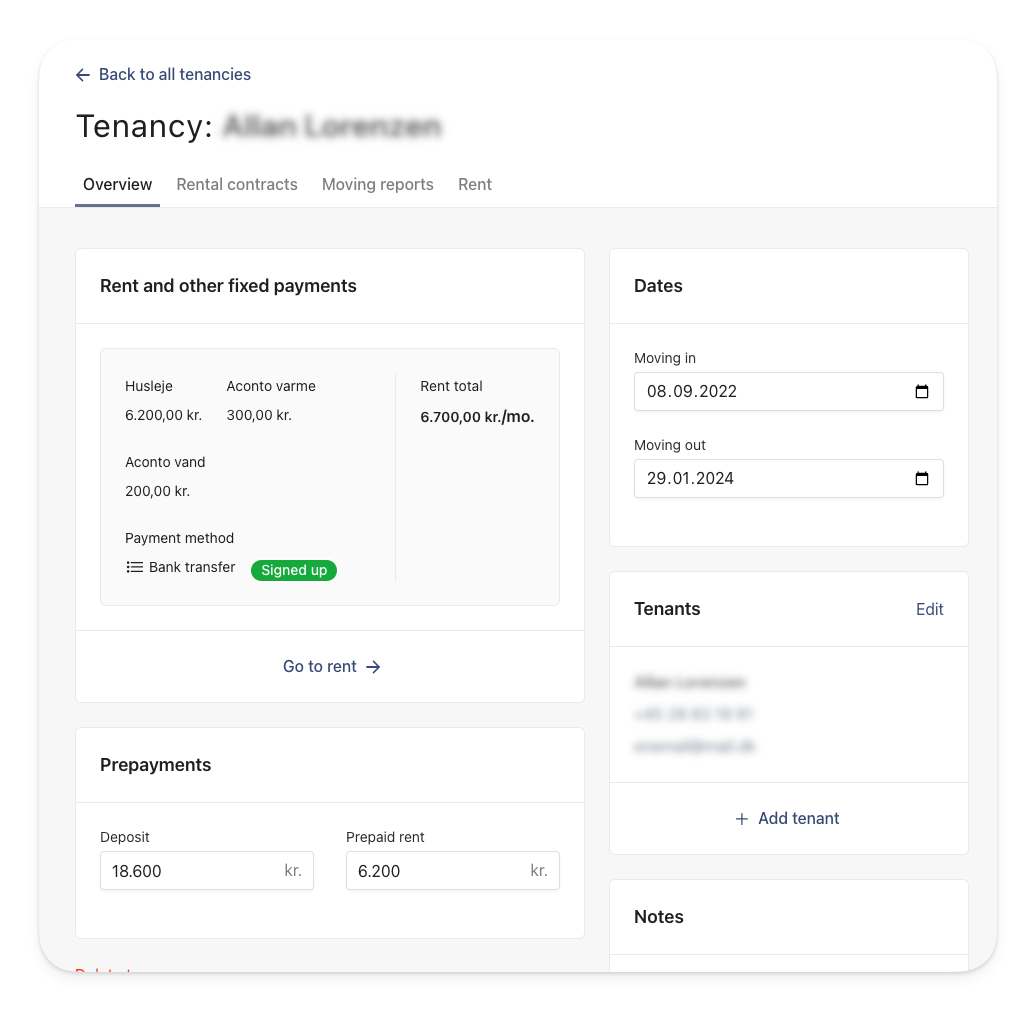Click the 'Prepayments' heading

click(155, 765)
